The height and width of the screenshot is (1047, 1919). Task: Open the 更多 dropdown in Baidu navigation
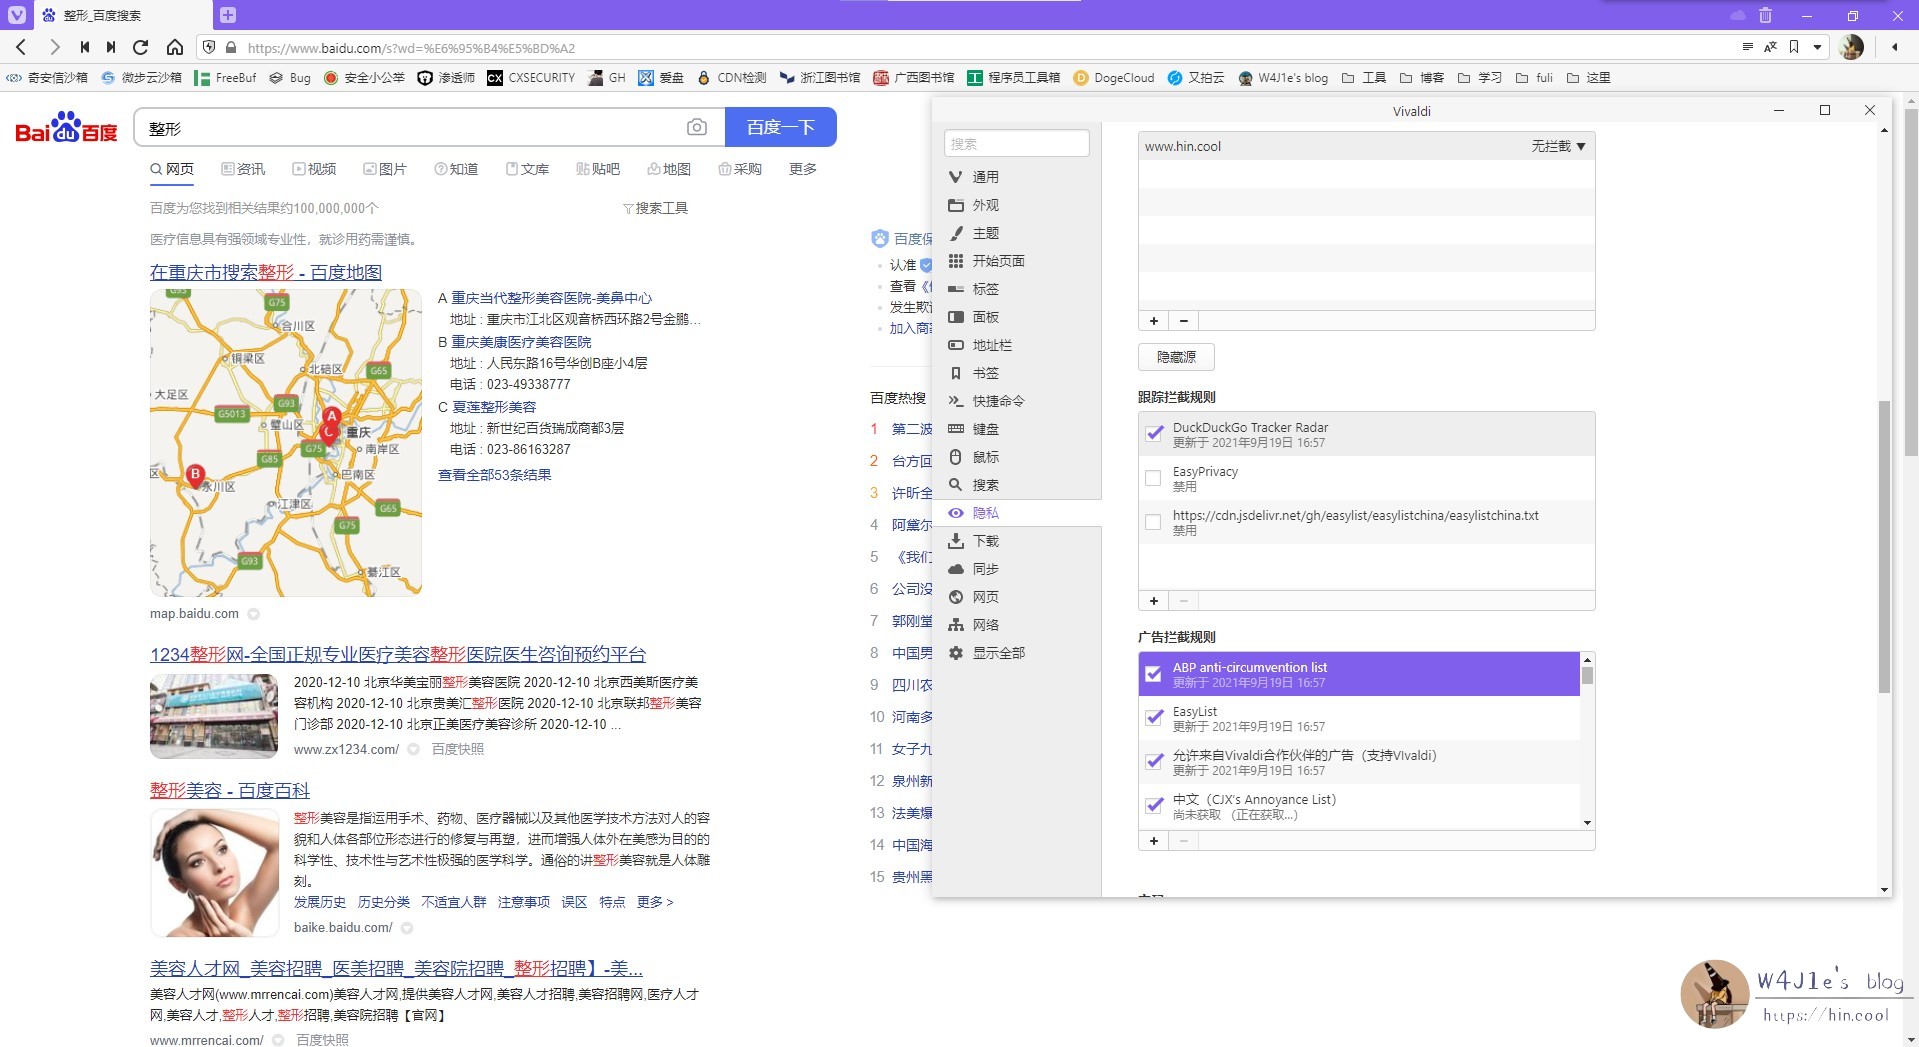tap(803, 169)
